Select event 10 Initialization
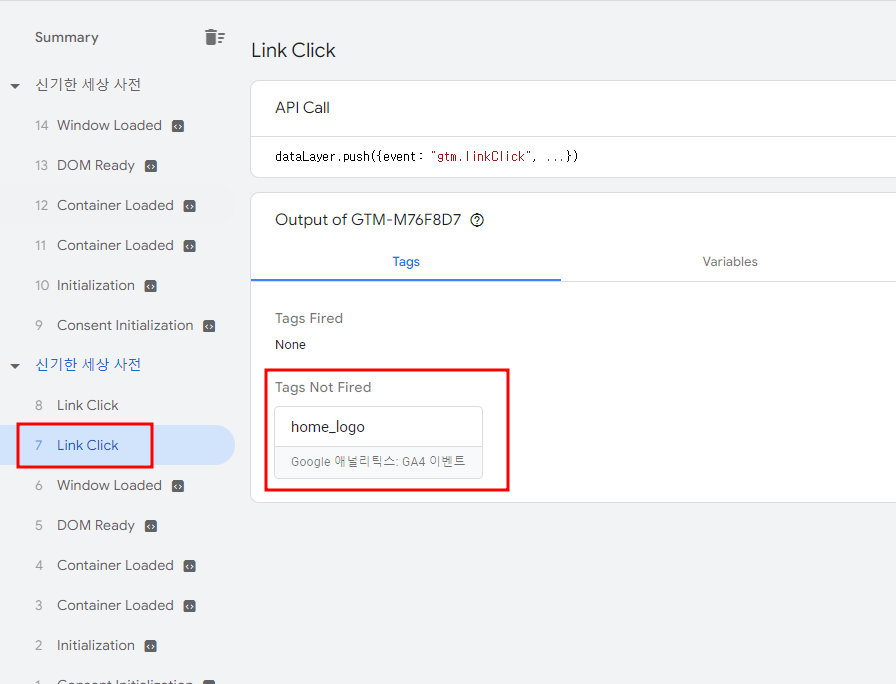The image size is (896, 684). click(117, 285)
